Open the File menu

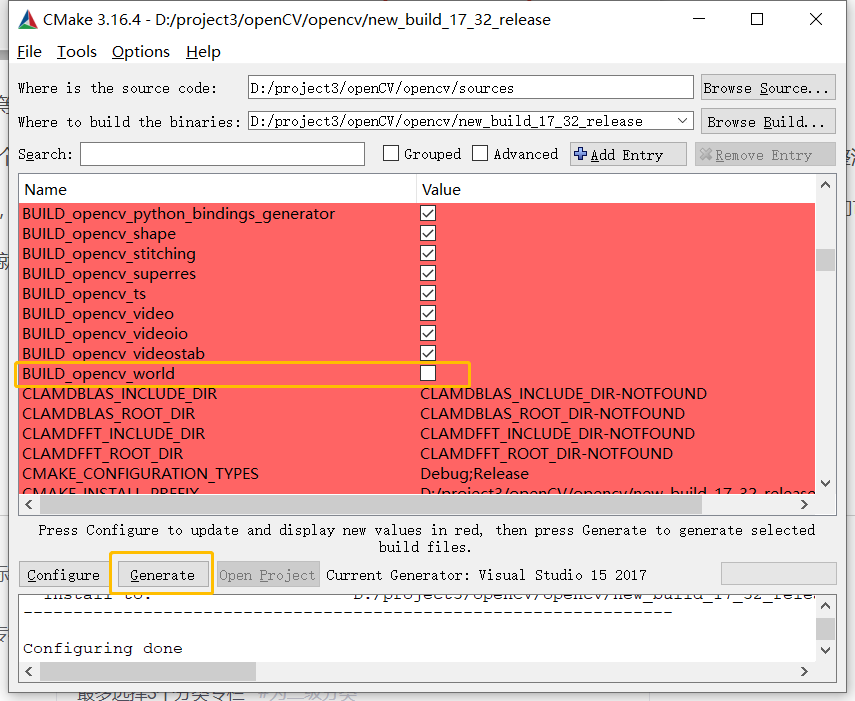[x=29, y=51]
